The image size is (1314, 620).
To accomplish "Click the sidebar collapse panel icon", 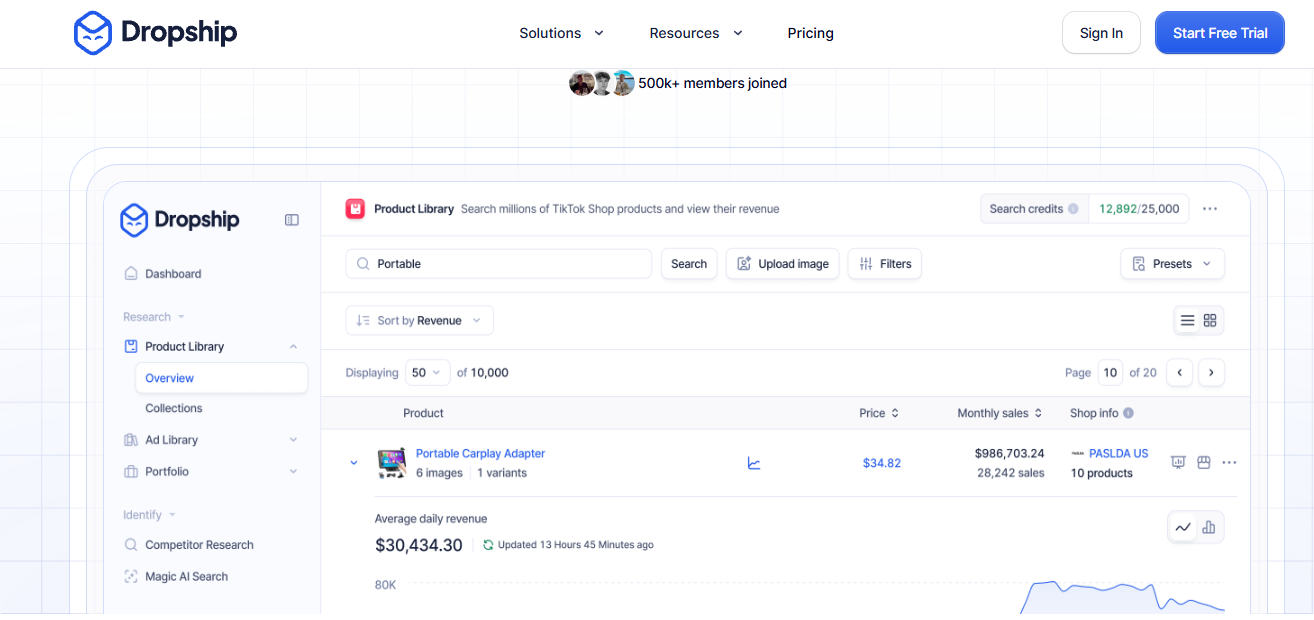I will 292,220.
